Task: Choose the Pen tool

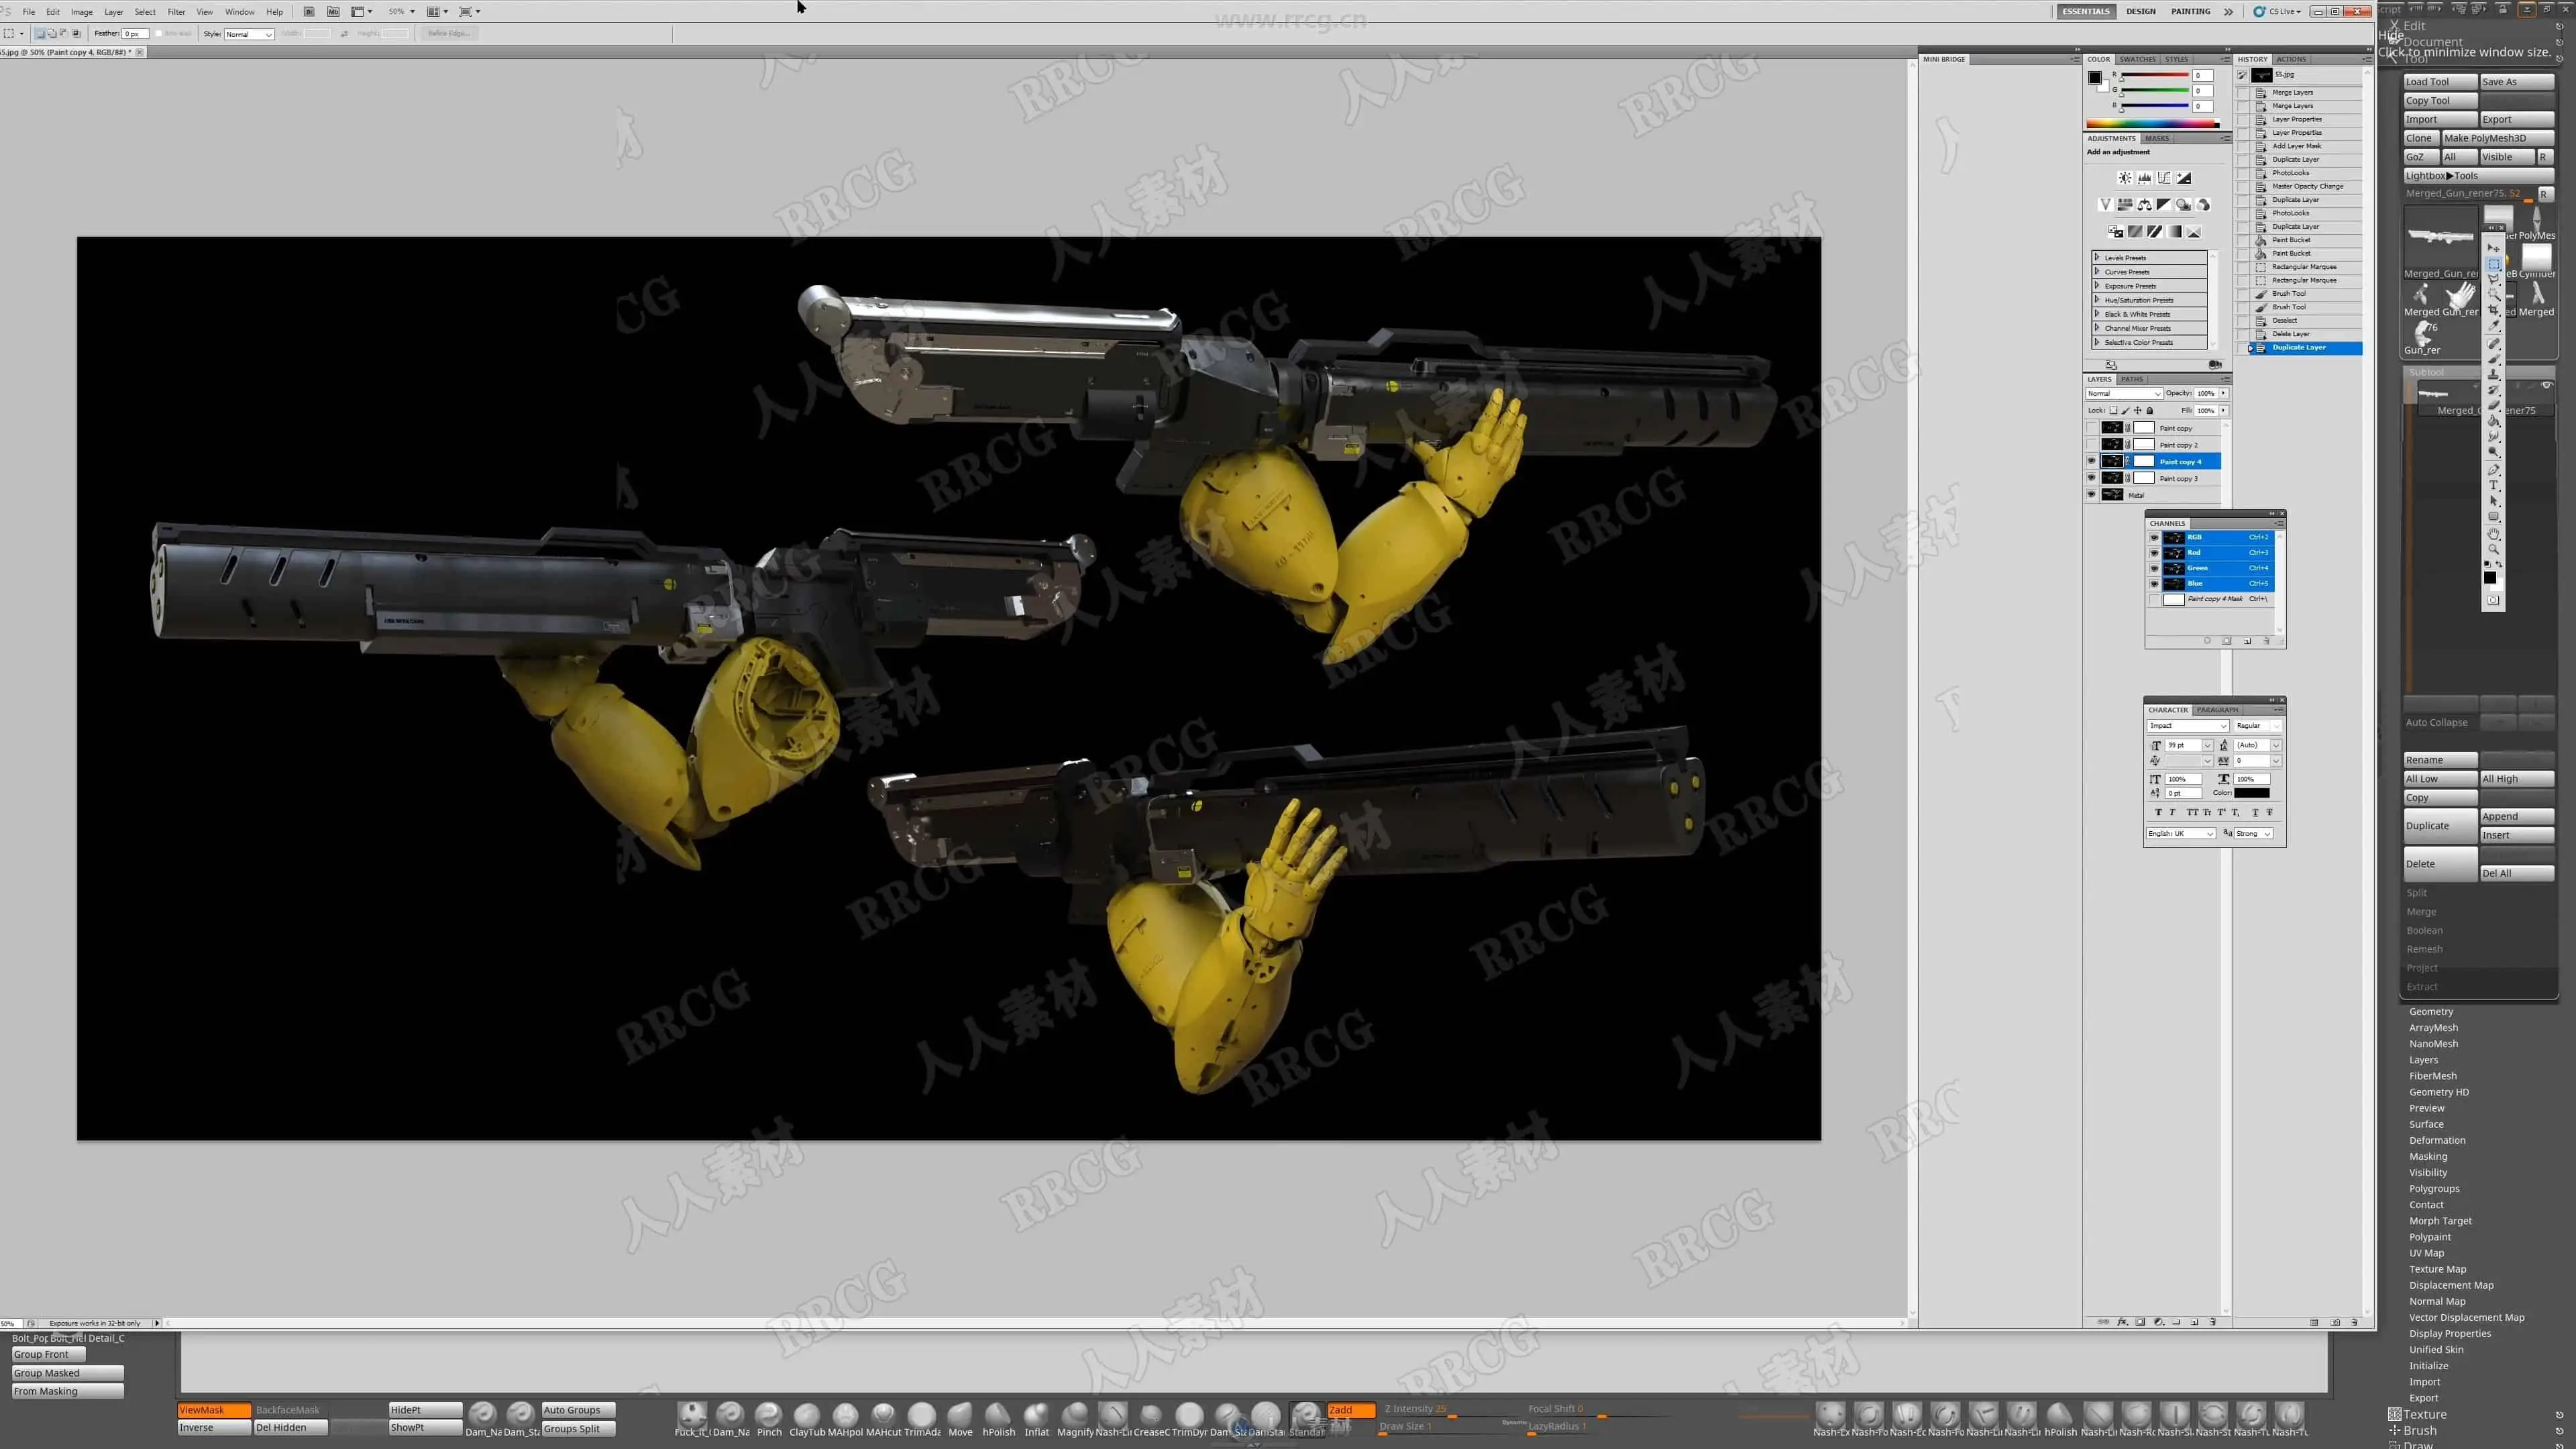Action: (x=2494, y=470)
